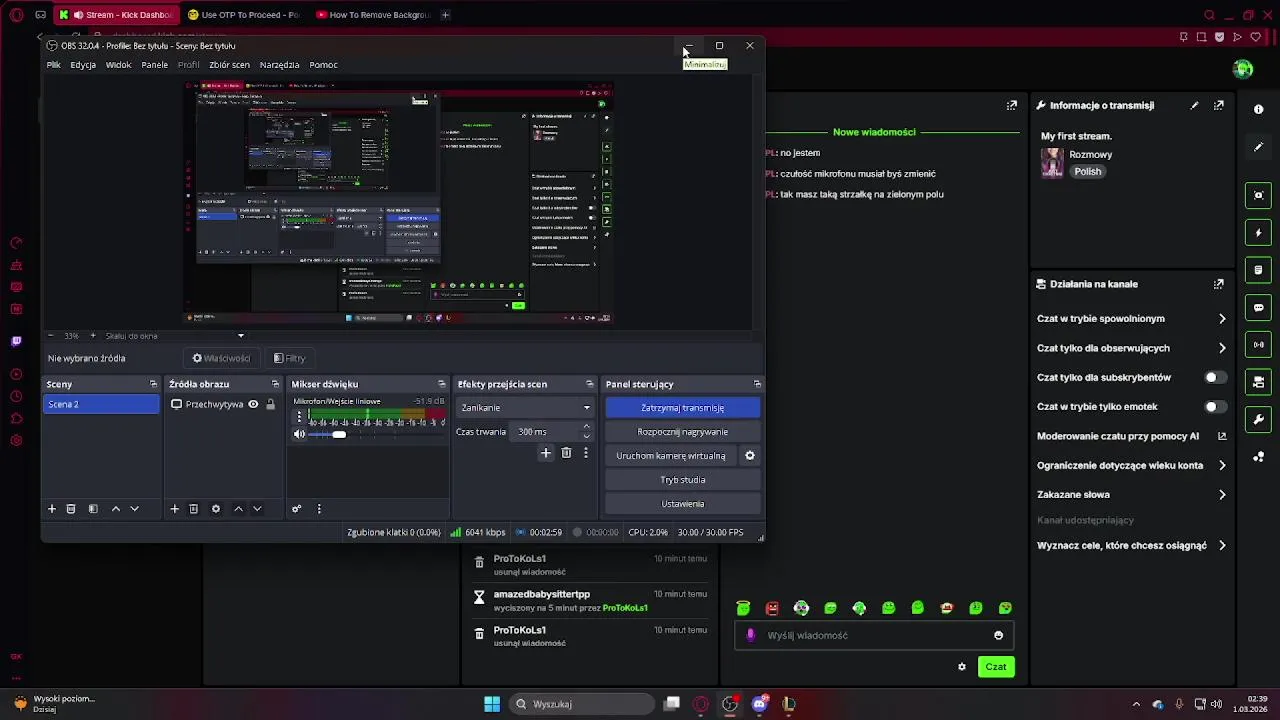Open Discord from taskbar
The height and width of the screenshot is (720, 1280).
(x=759, y=704)
